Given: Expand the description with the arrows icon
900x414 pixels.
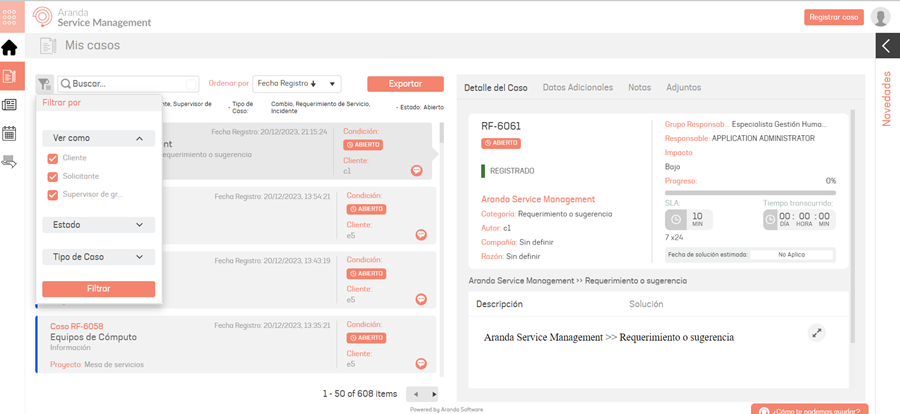Looking at the screenshot, I should tap(816, 332).
